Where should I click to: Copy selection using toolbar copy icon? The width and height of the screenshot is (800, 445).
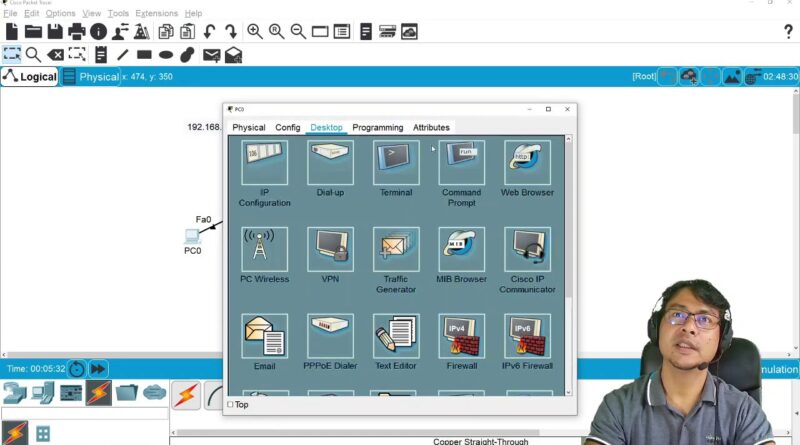pyautogui.click(x=166, y=32)
